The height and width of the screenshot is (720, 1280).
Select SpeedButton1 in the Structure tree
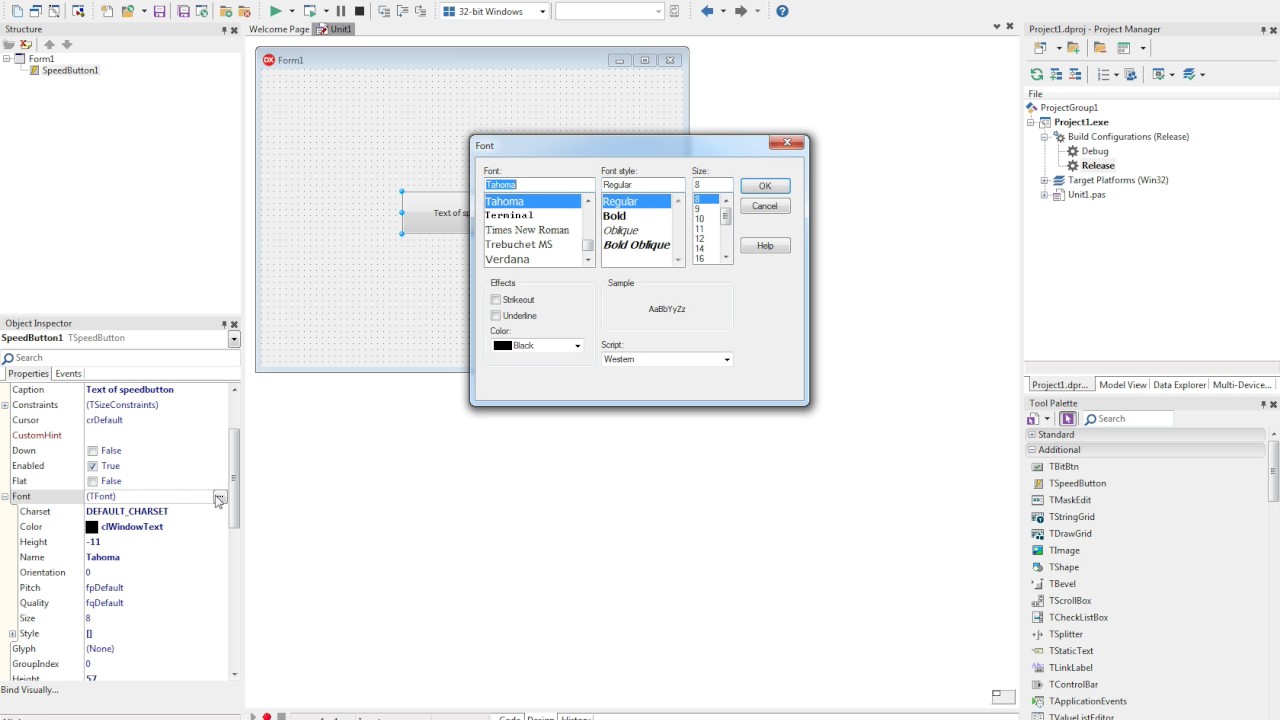[70, 71]
